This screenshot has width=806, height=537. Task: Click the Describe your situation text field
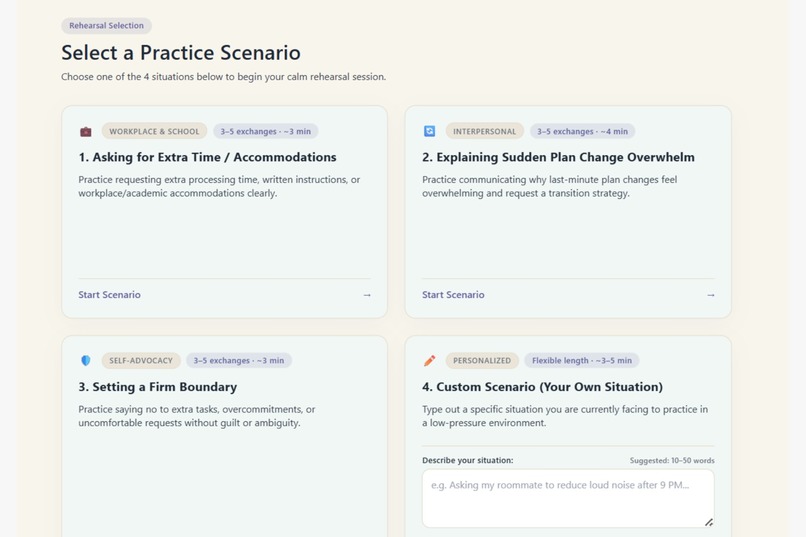click(568, 498)
